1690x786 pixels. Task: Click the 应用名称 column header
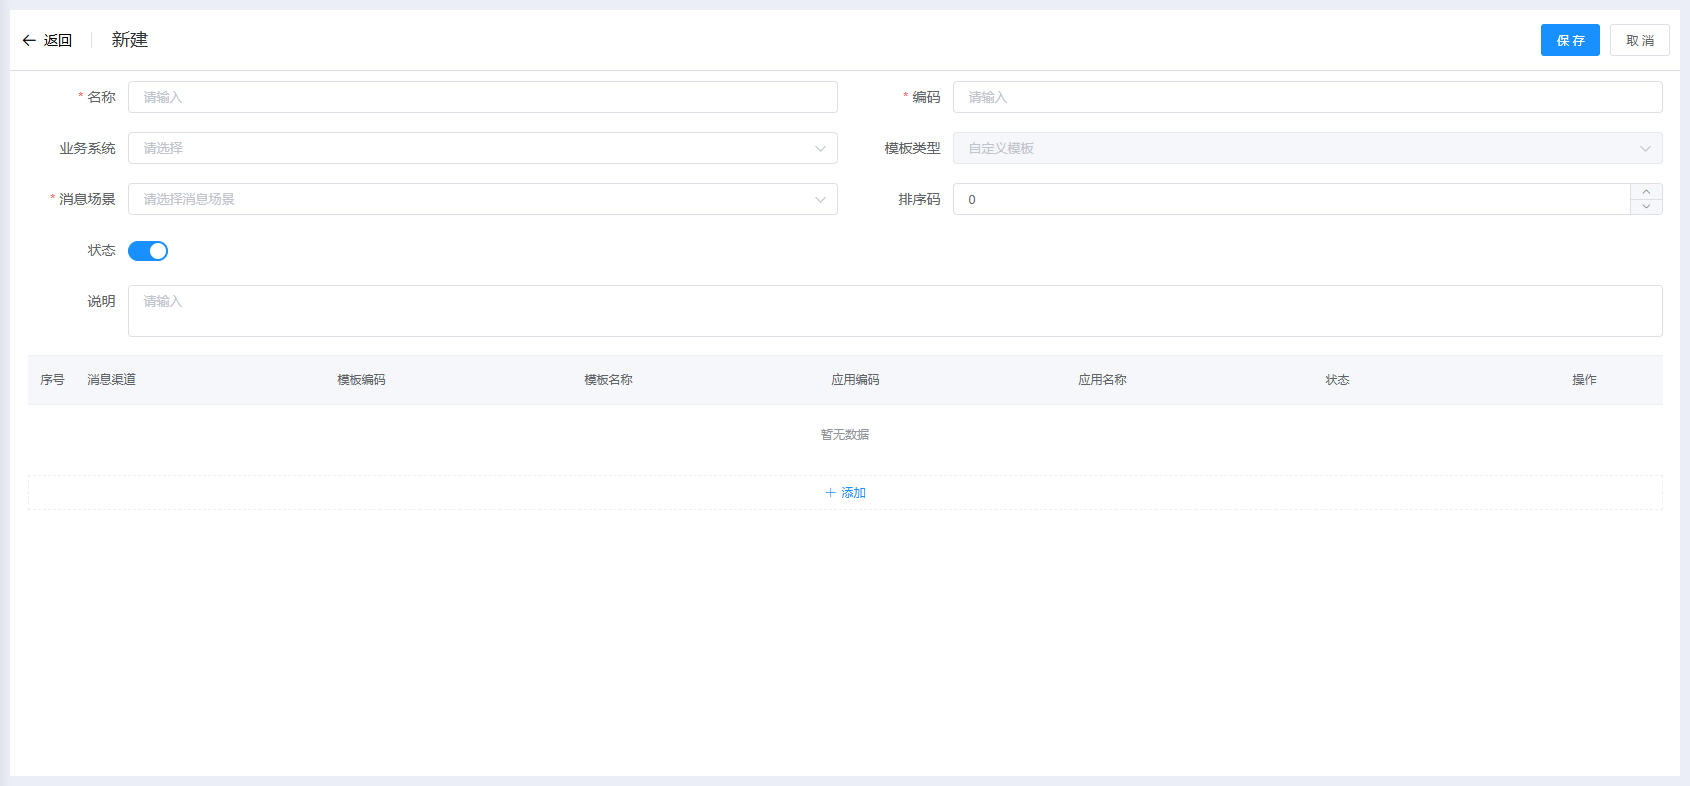point(1102,380)
